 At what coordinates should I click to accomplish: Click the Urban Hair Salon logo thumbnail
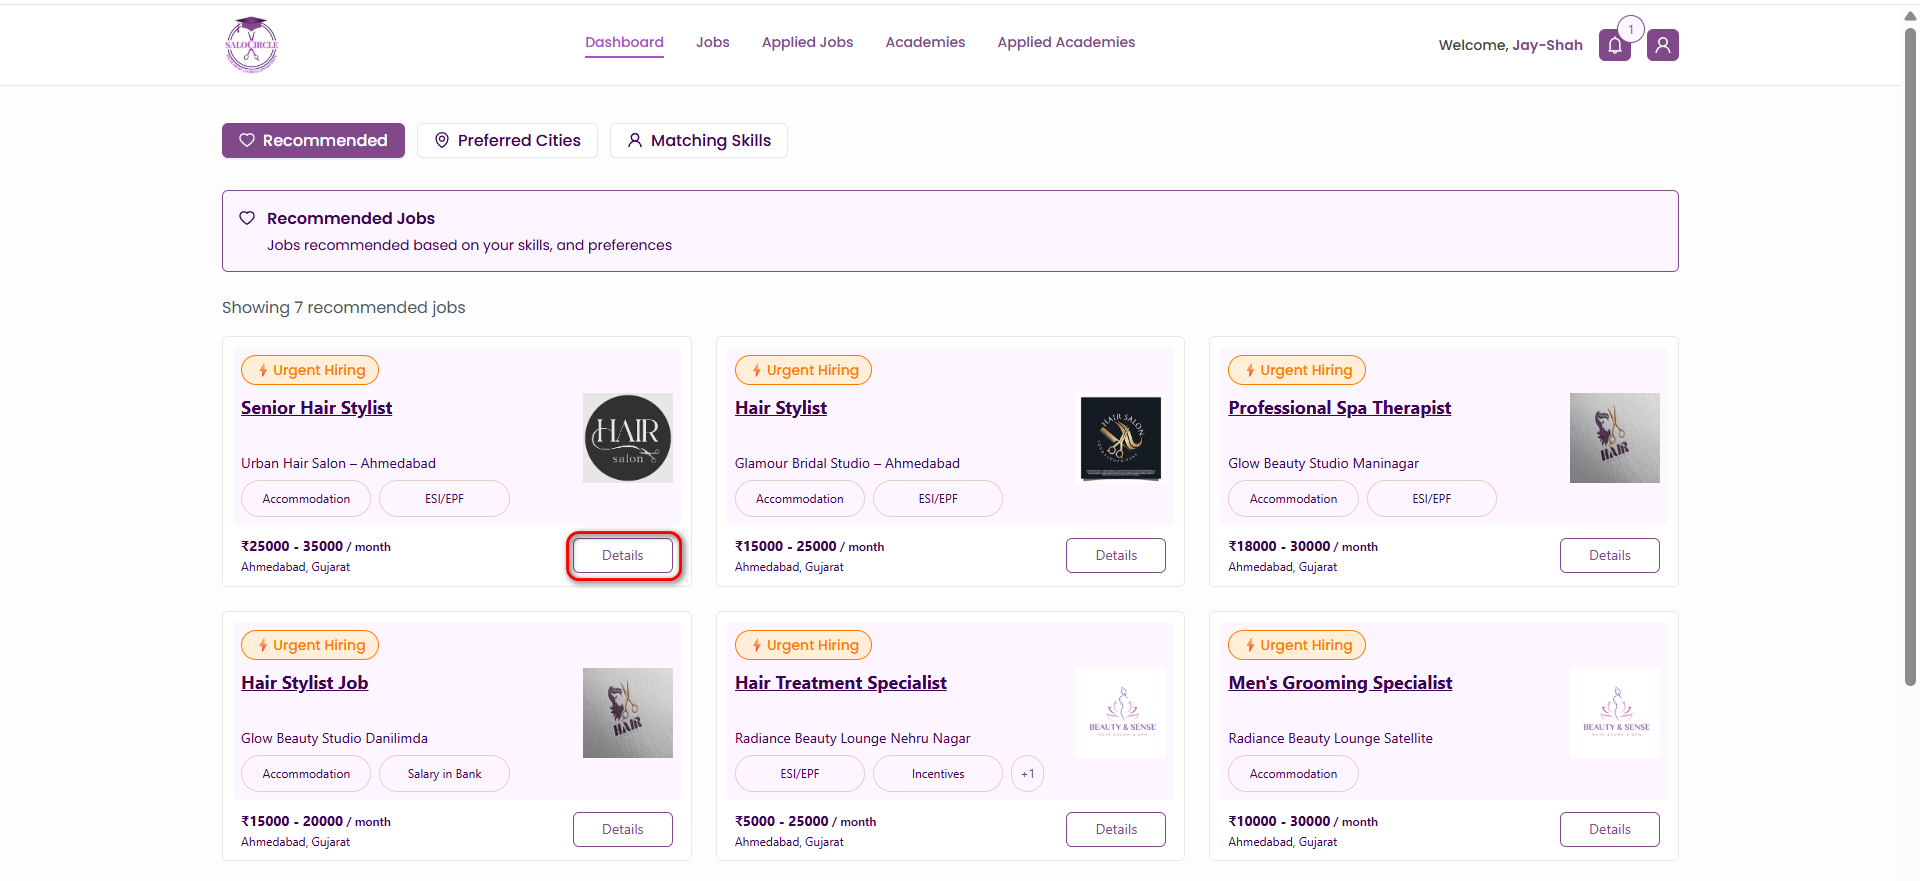coord(628,438)
